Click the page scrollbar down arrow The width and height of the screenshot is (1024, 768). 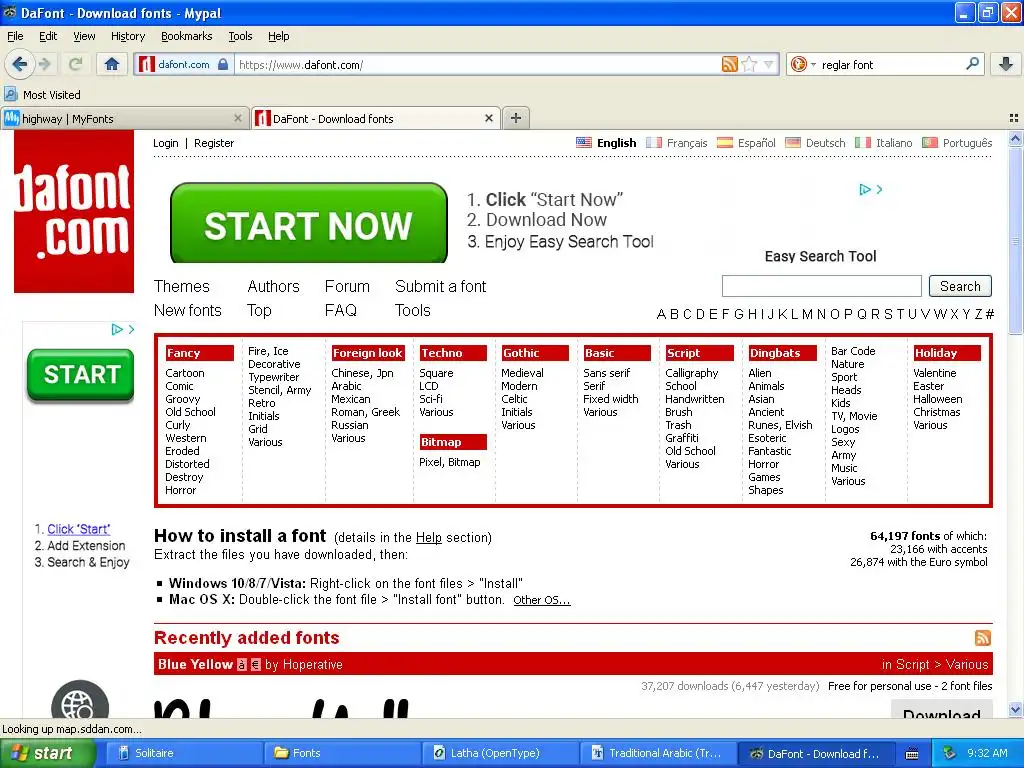[x=1015, y=710]
